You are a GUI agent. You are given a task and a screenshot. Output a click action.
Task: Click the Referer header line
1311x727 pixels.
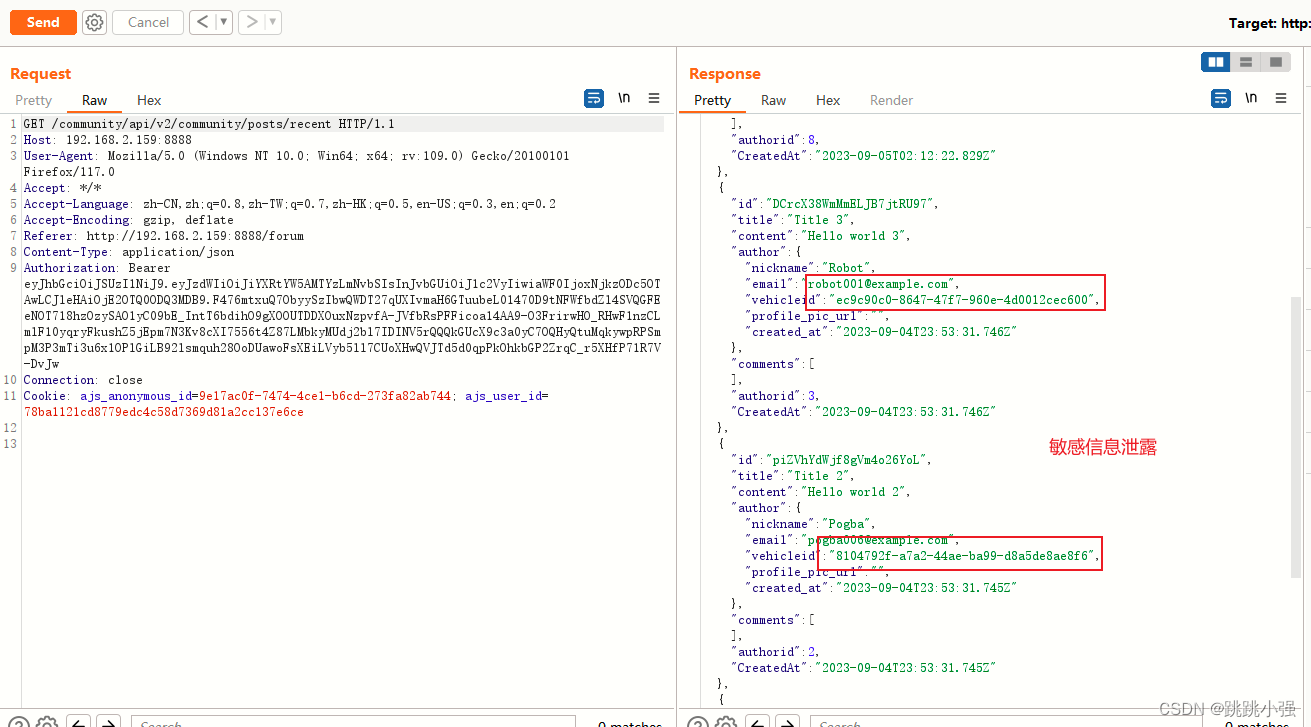(163, 236)
